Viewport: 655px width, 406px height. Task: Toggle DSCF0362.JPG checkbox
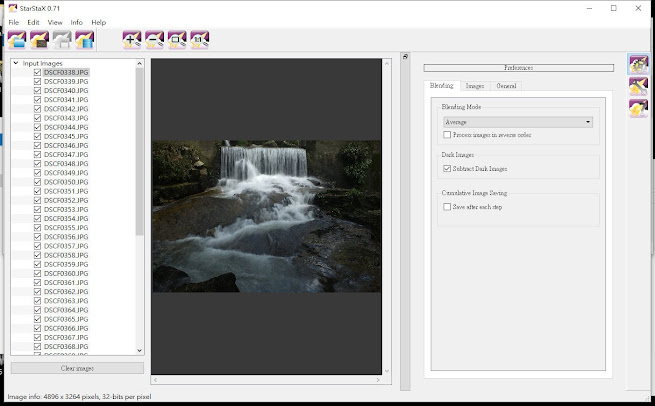[38, 292]
